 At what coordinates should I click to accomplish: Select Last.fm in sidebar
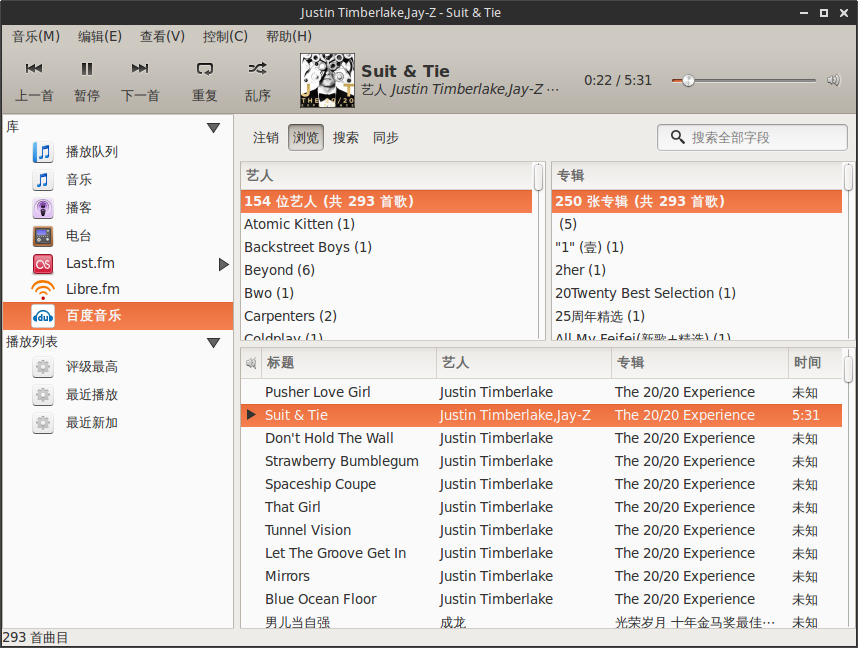pyautogui.click(x=117, y=264)
